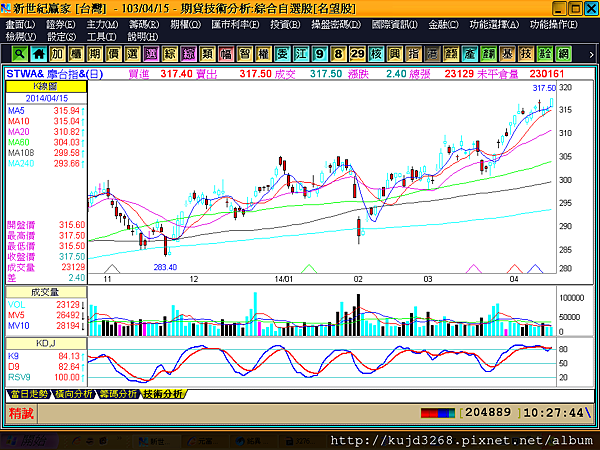Select the 權 options toolbar icon
600x450 pixels.
coord(263,54)
